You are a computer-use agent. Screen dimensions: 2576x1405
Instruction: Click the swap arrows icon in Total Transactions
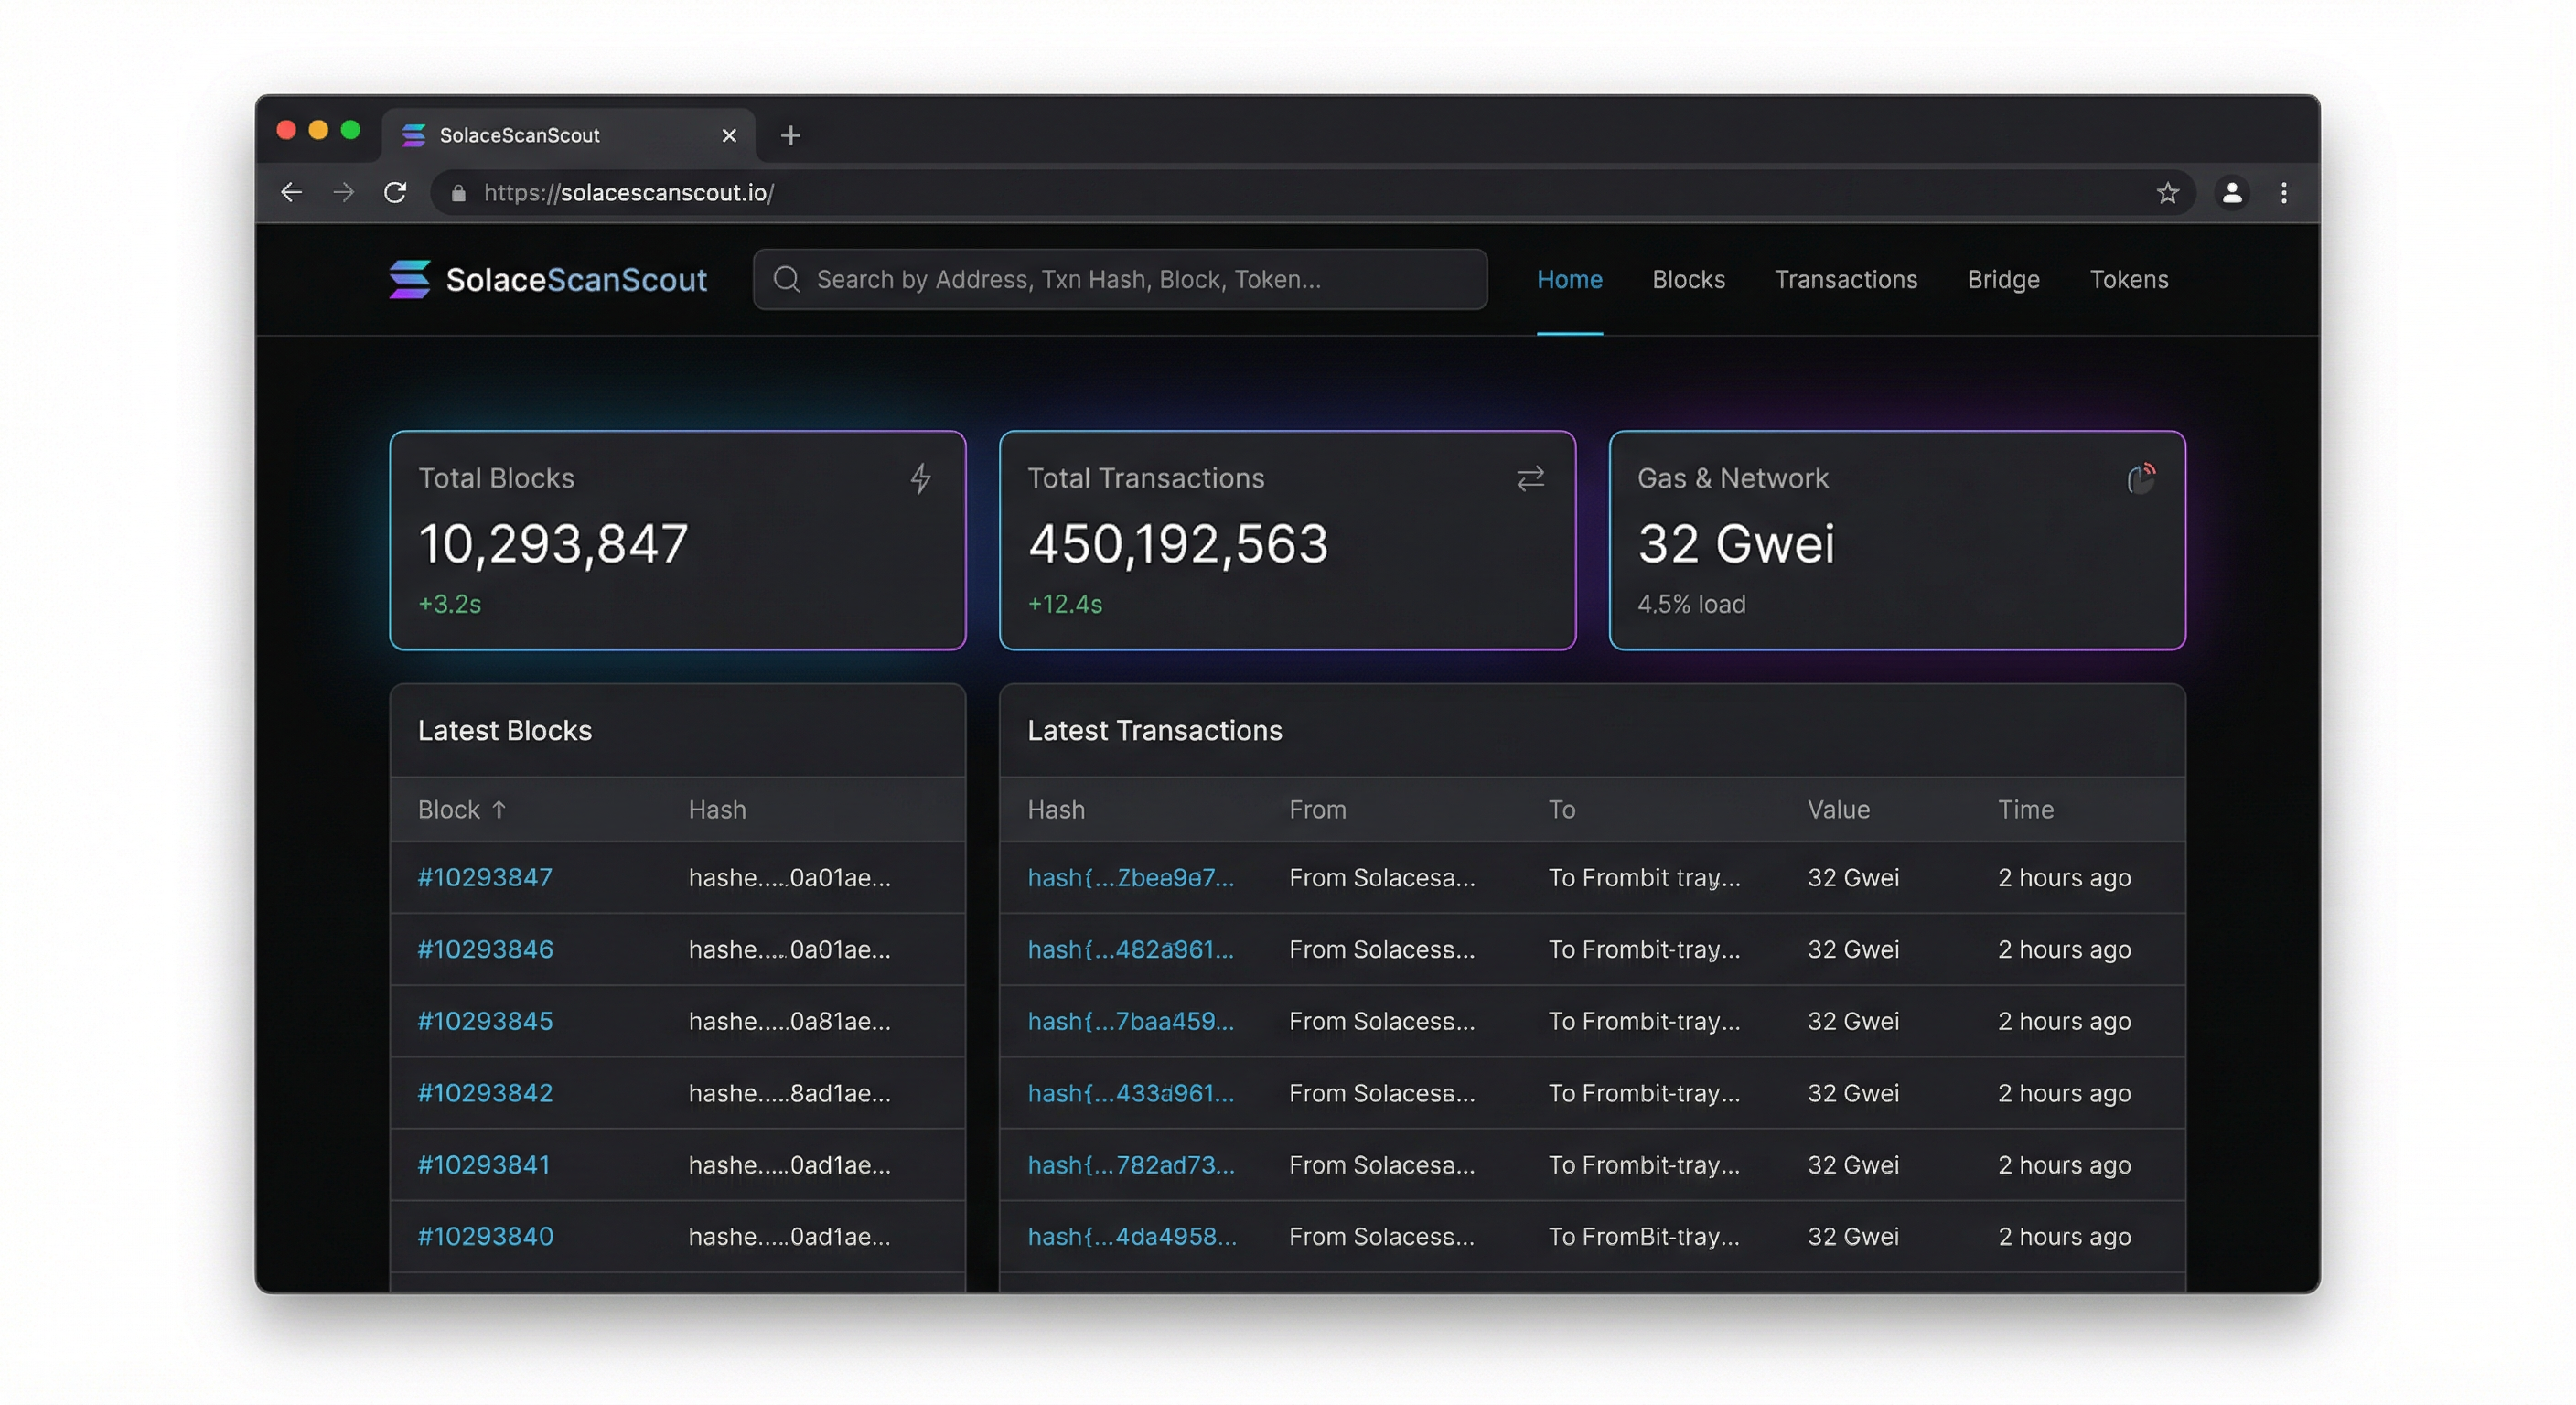point(1530,479)
